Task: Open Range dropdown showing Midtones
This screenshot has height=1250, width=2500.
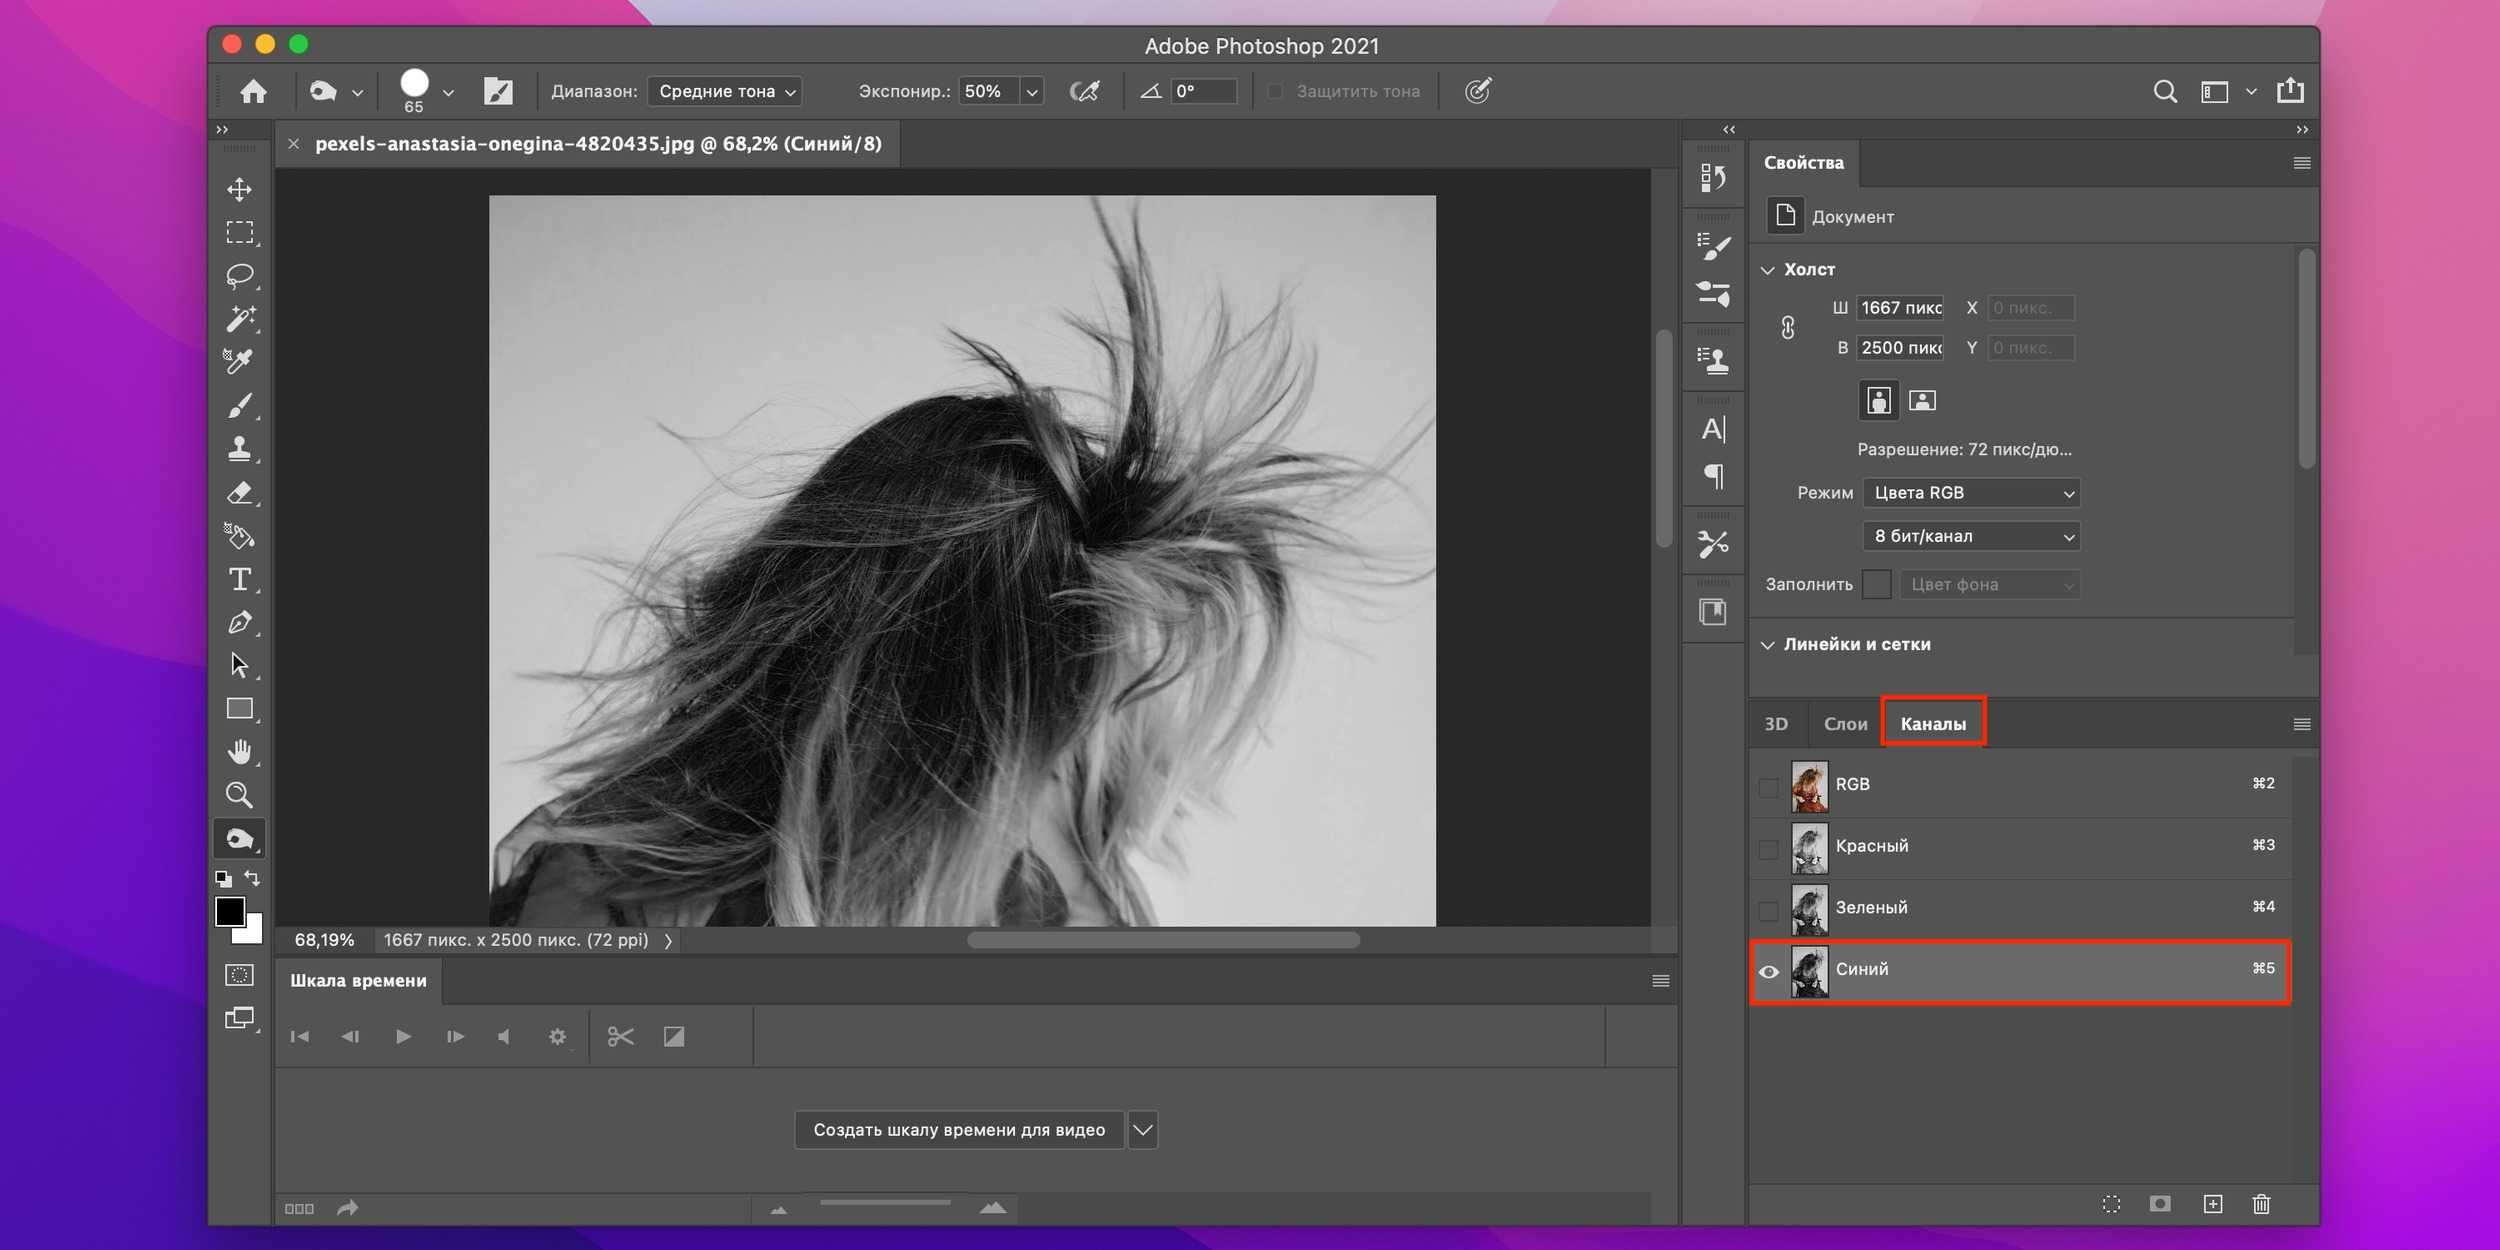Action: 726,91
